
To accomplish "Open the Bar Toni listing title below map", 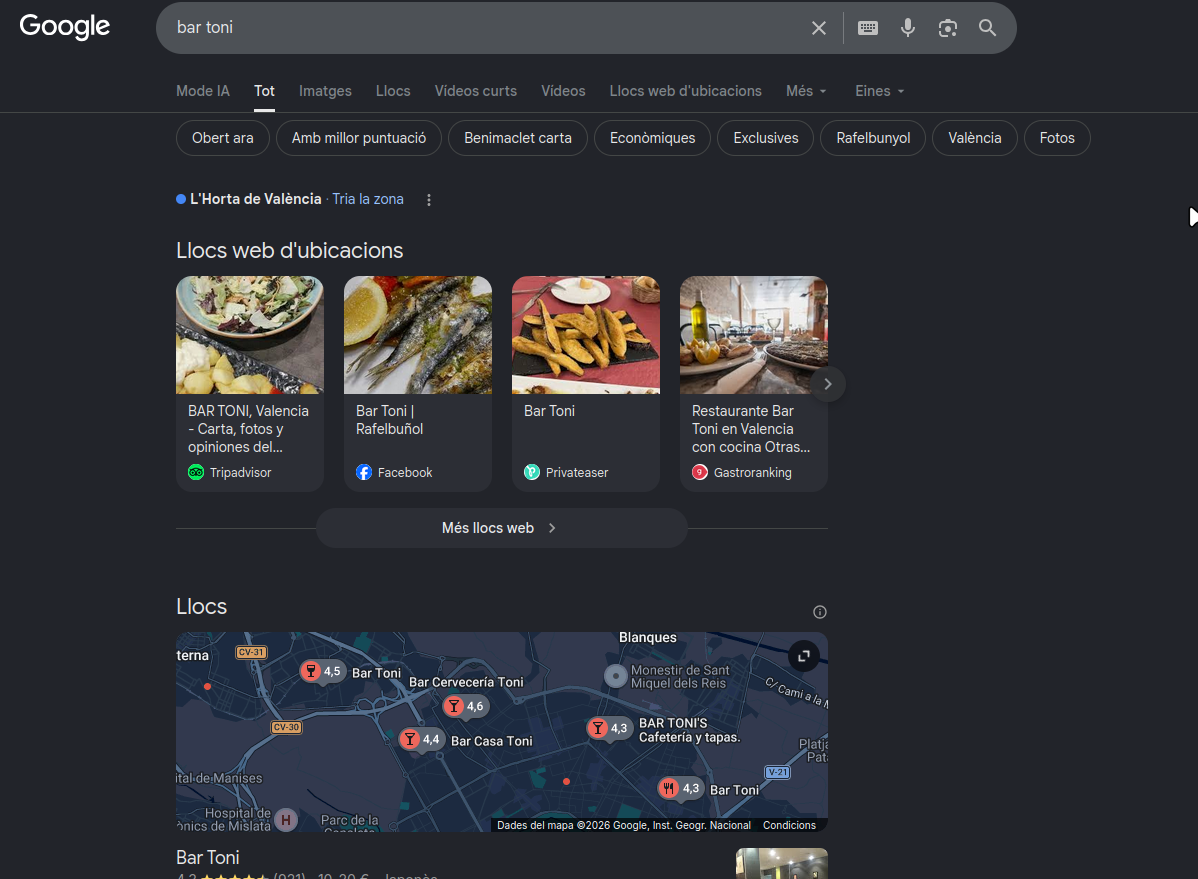I will click(208, 858).
